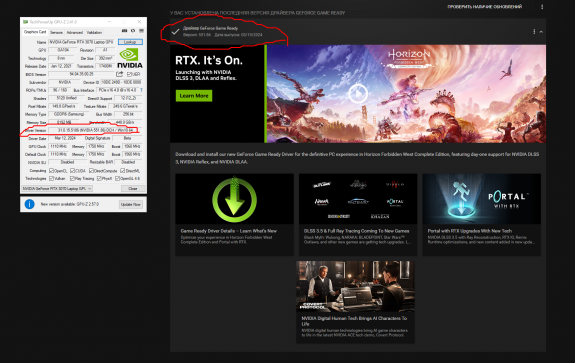The width and height of the screenshot is (575, 363).
Task: Open the Portal with RTX article thumbnail
Action: 481,199
